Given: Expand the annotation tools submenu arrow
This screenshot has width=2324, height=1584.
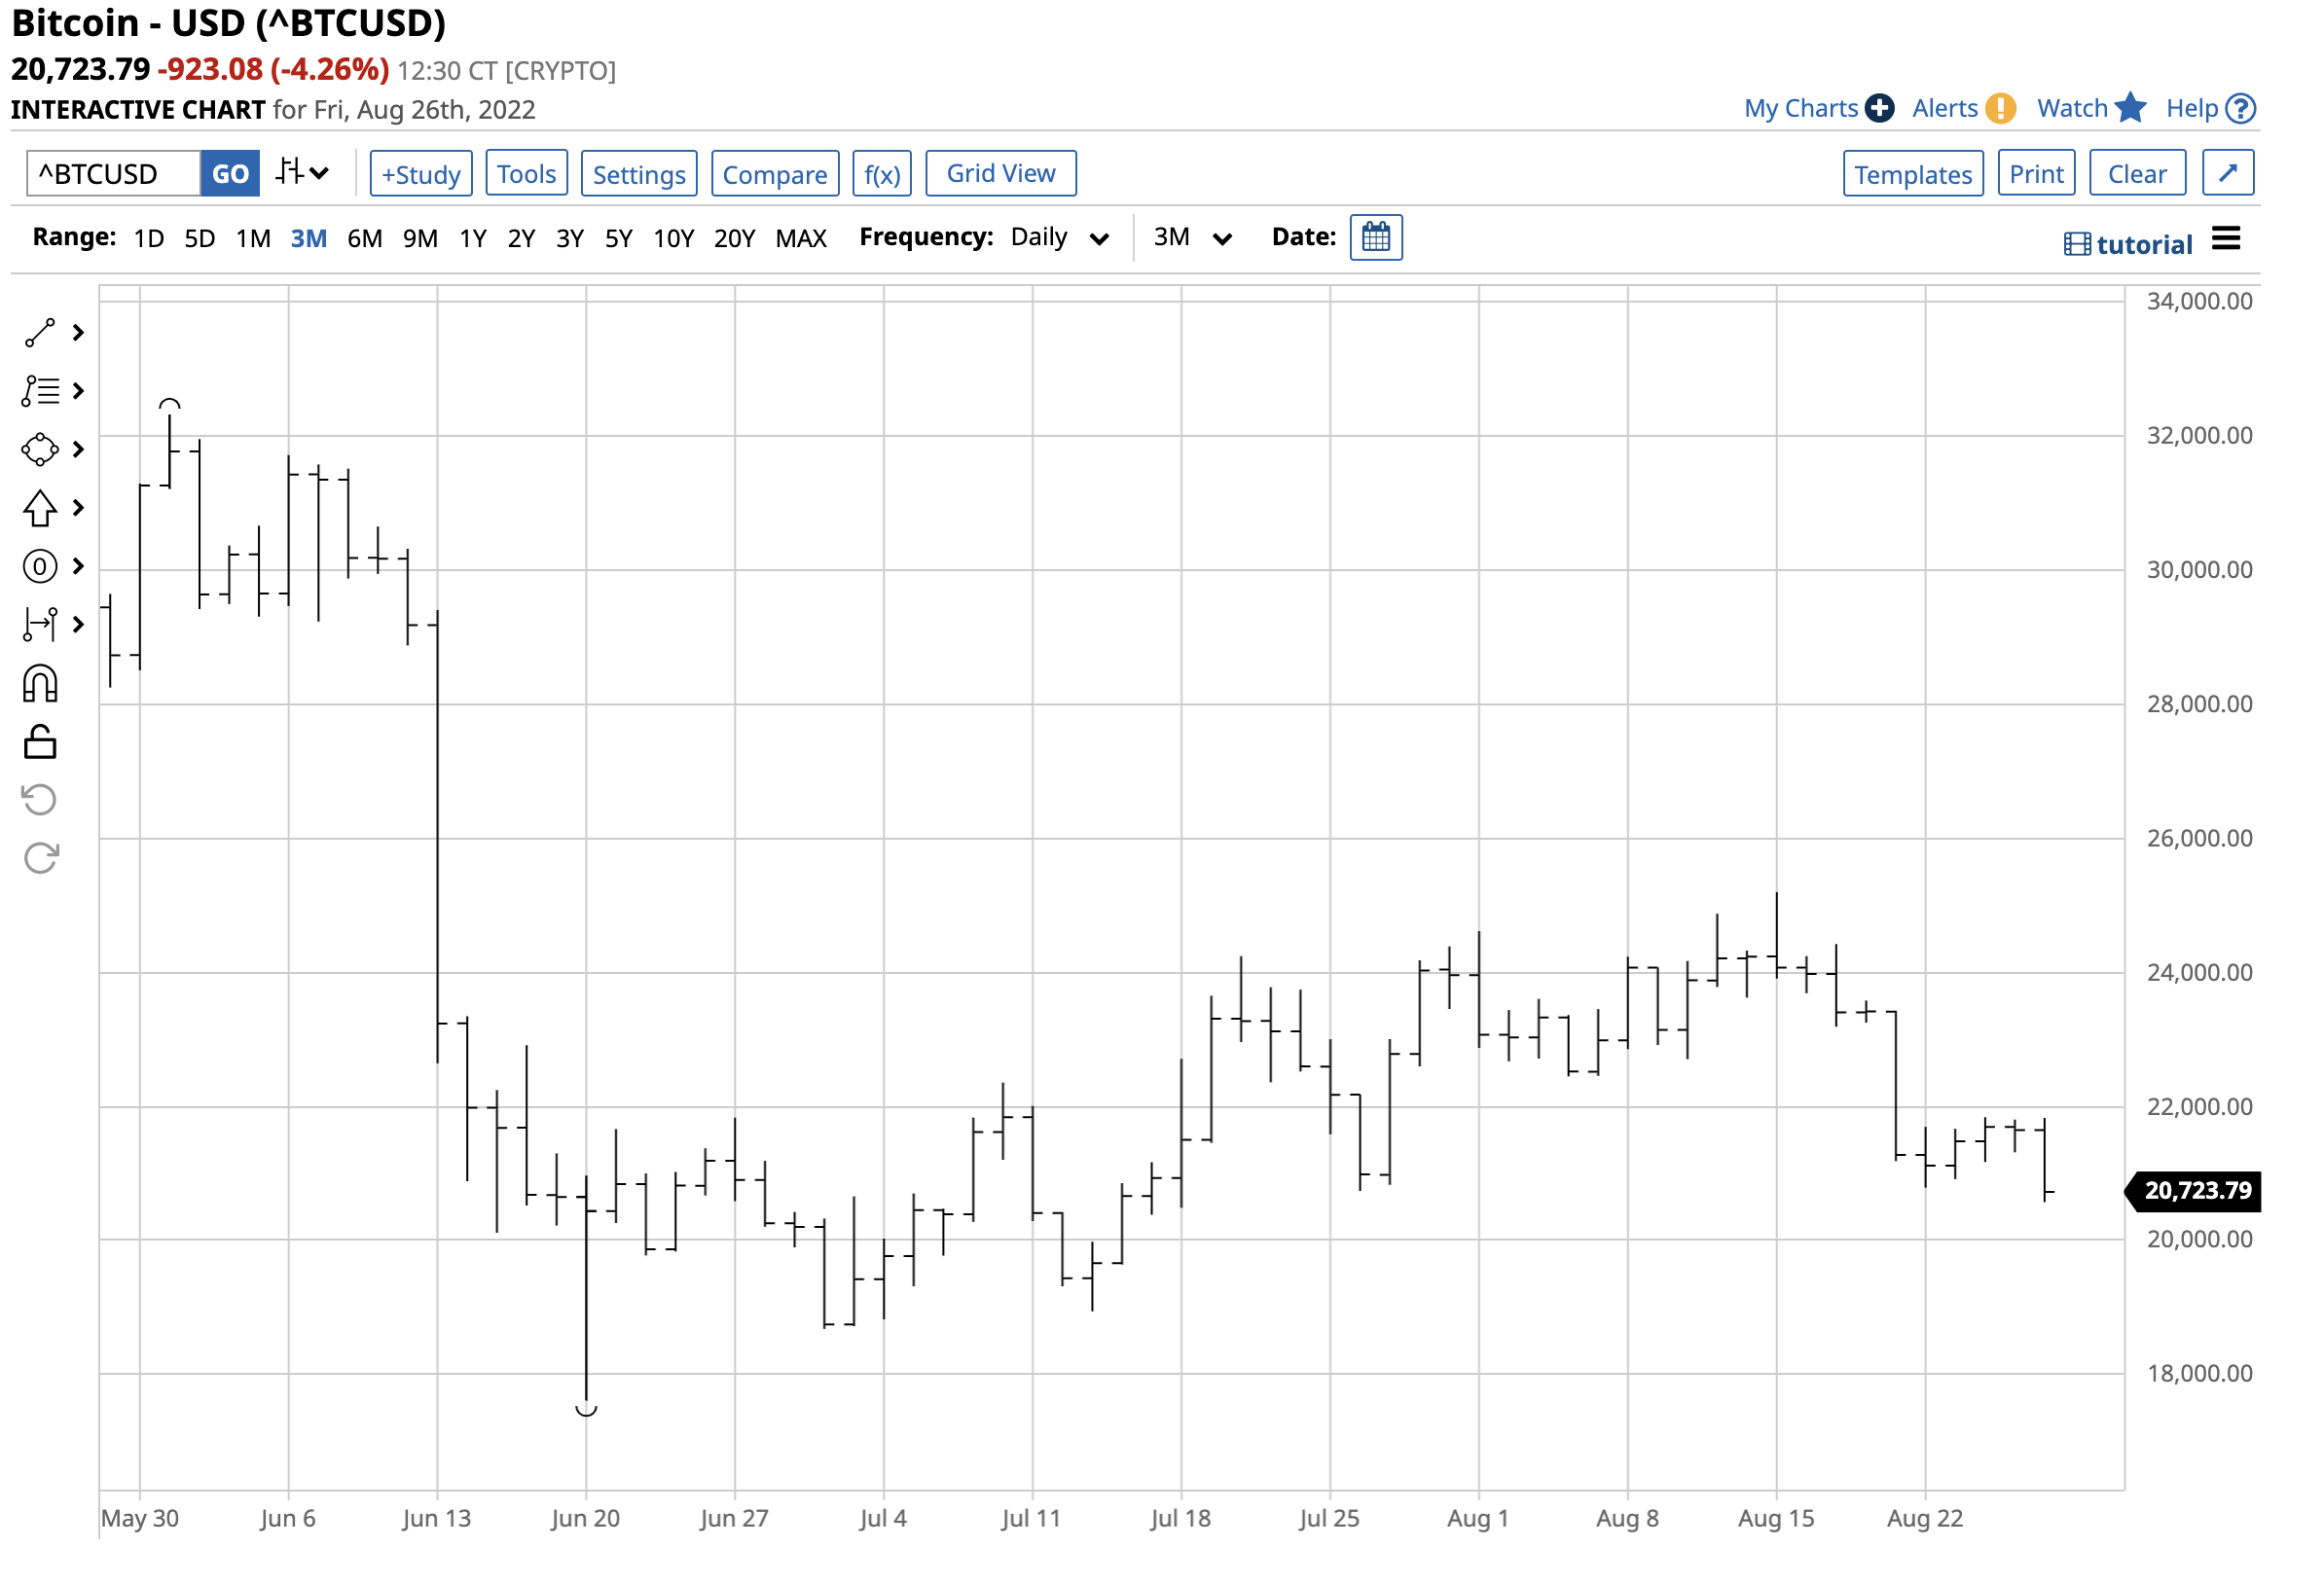Looking at the screenshot, I should pyautogui.click(x=78, y=392).
